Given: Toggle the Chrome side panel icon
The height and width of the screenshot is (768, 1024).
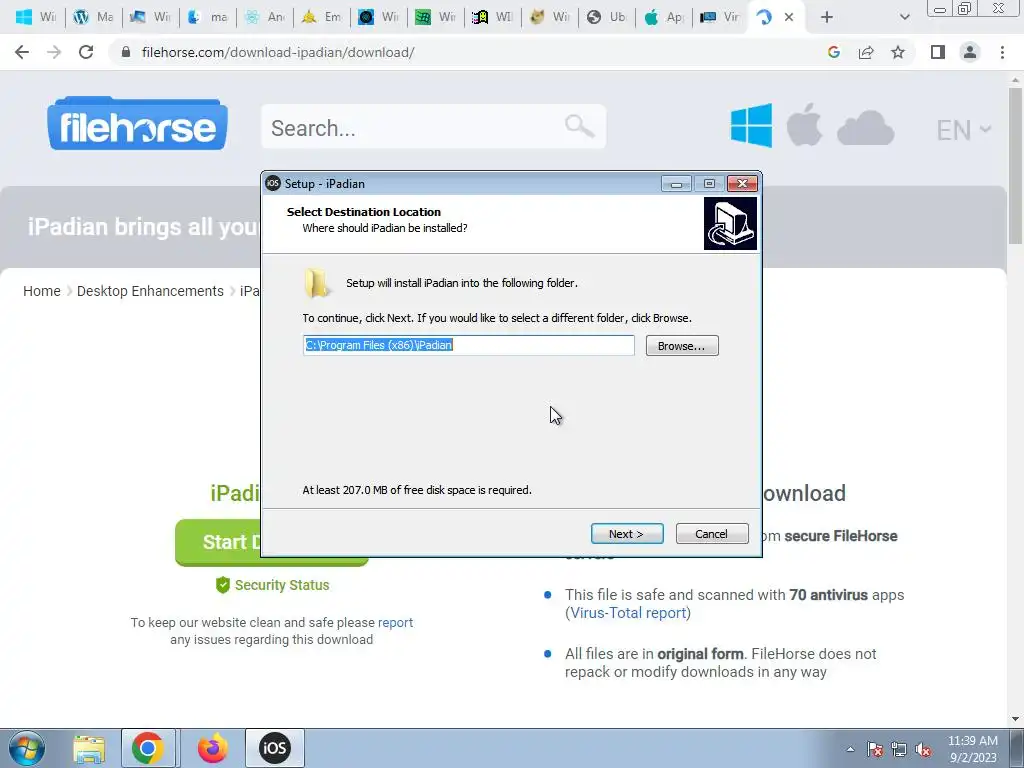Looking at the screenshot, I should click(938, 52).
